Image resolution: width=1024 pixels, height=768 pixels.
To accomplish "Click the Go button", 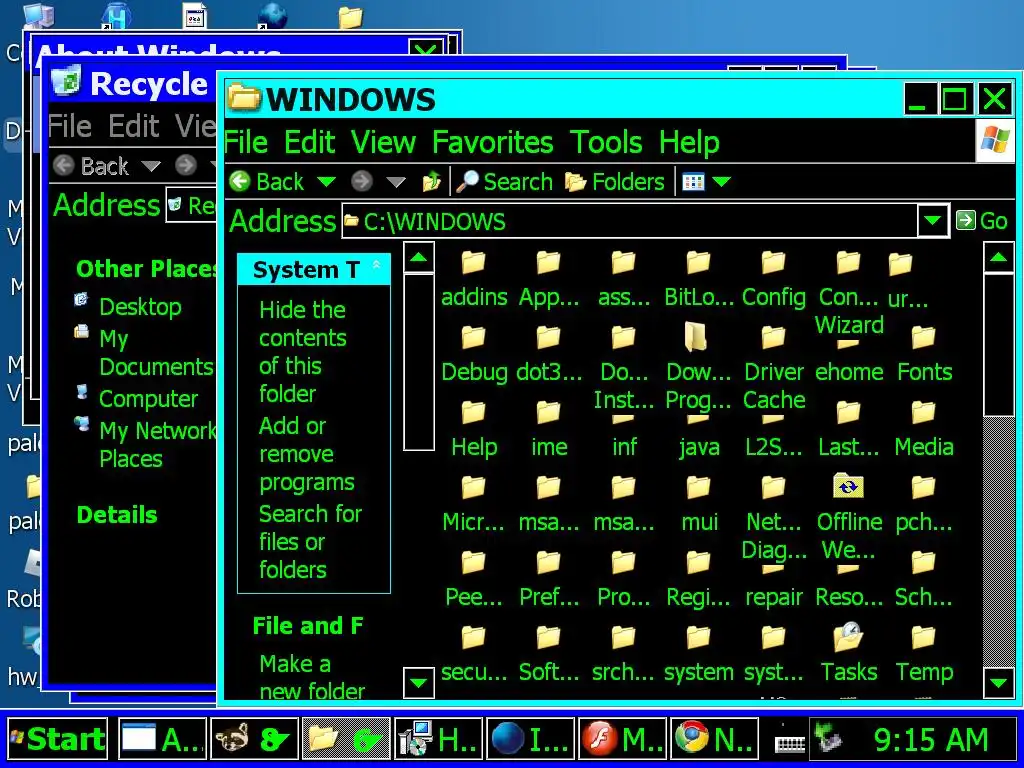I will pos(982,221).
